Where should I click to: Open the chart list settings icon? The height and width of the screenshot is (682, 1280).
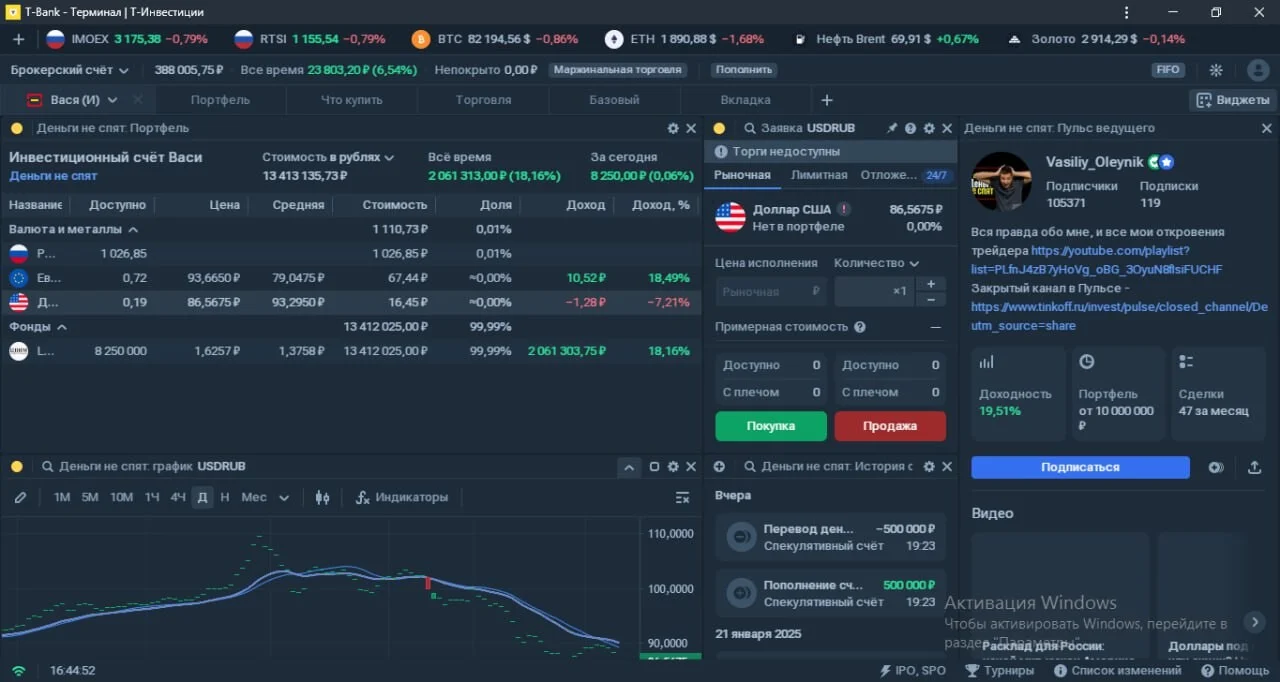click(683, 497)
